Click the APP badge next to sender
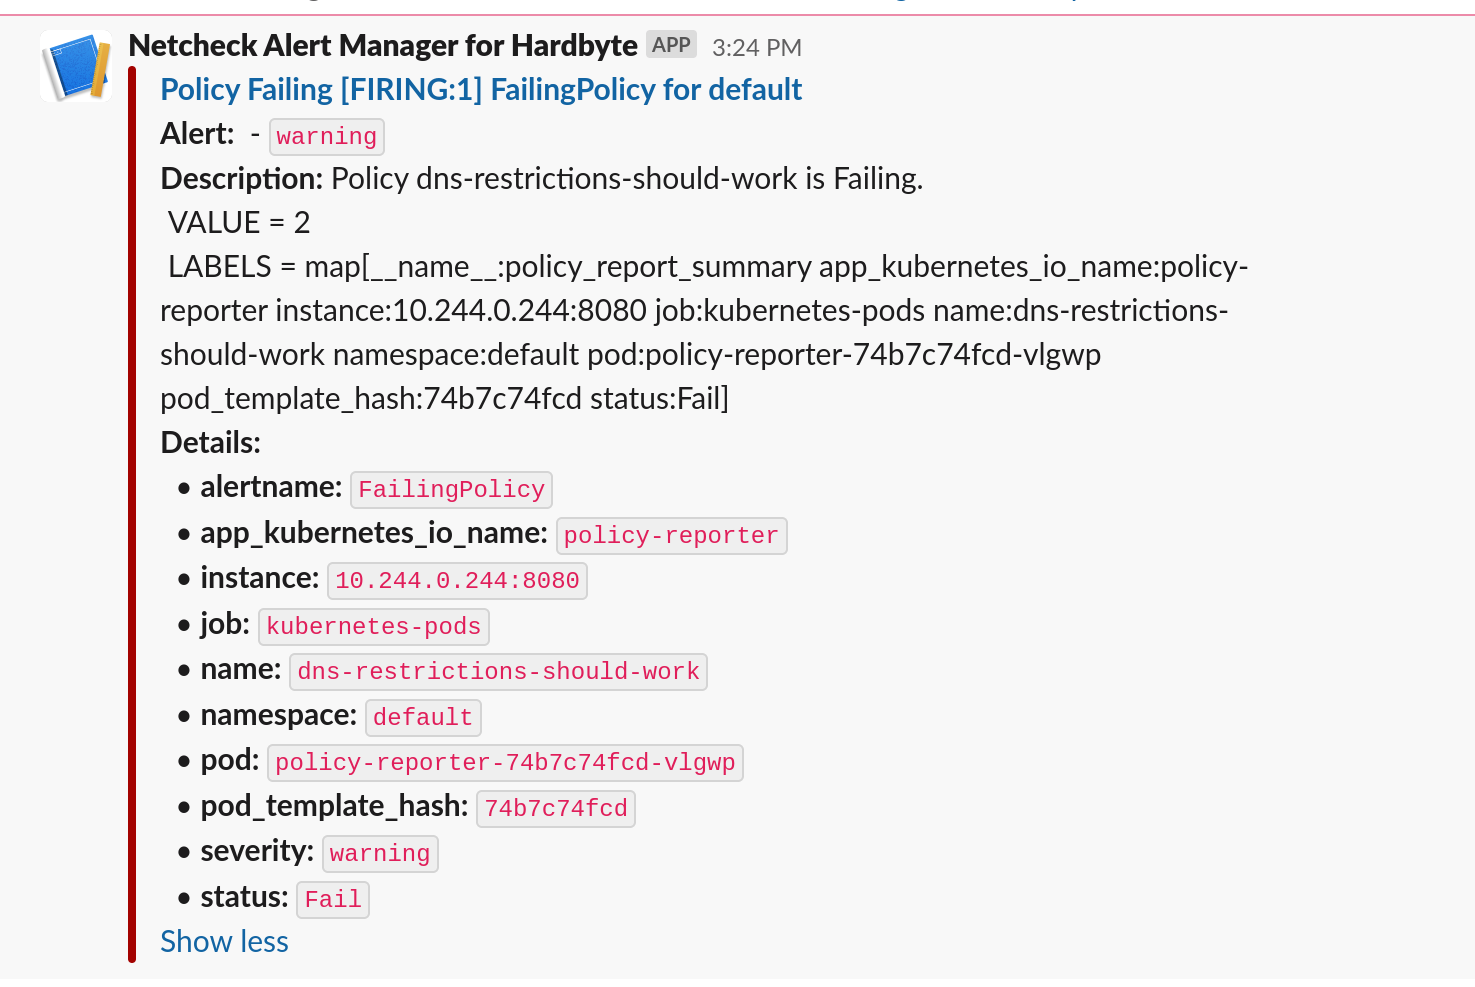The height and width of the screenshot is (987, 1475). tap(671, 45)
